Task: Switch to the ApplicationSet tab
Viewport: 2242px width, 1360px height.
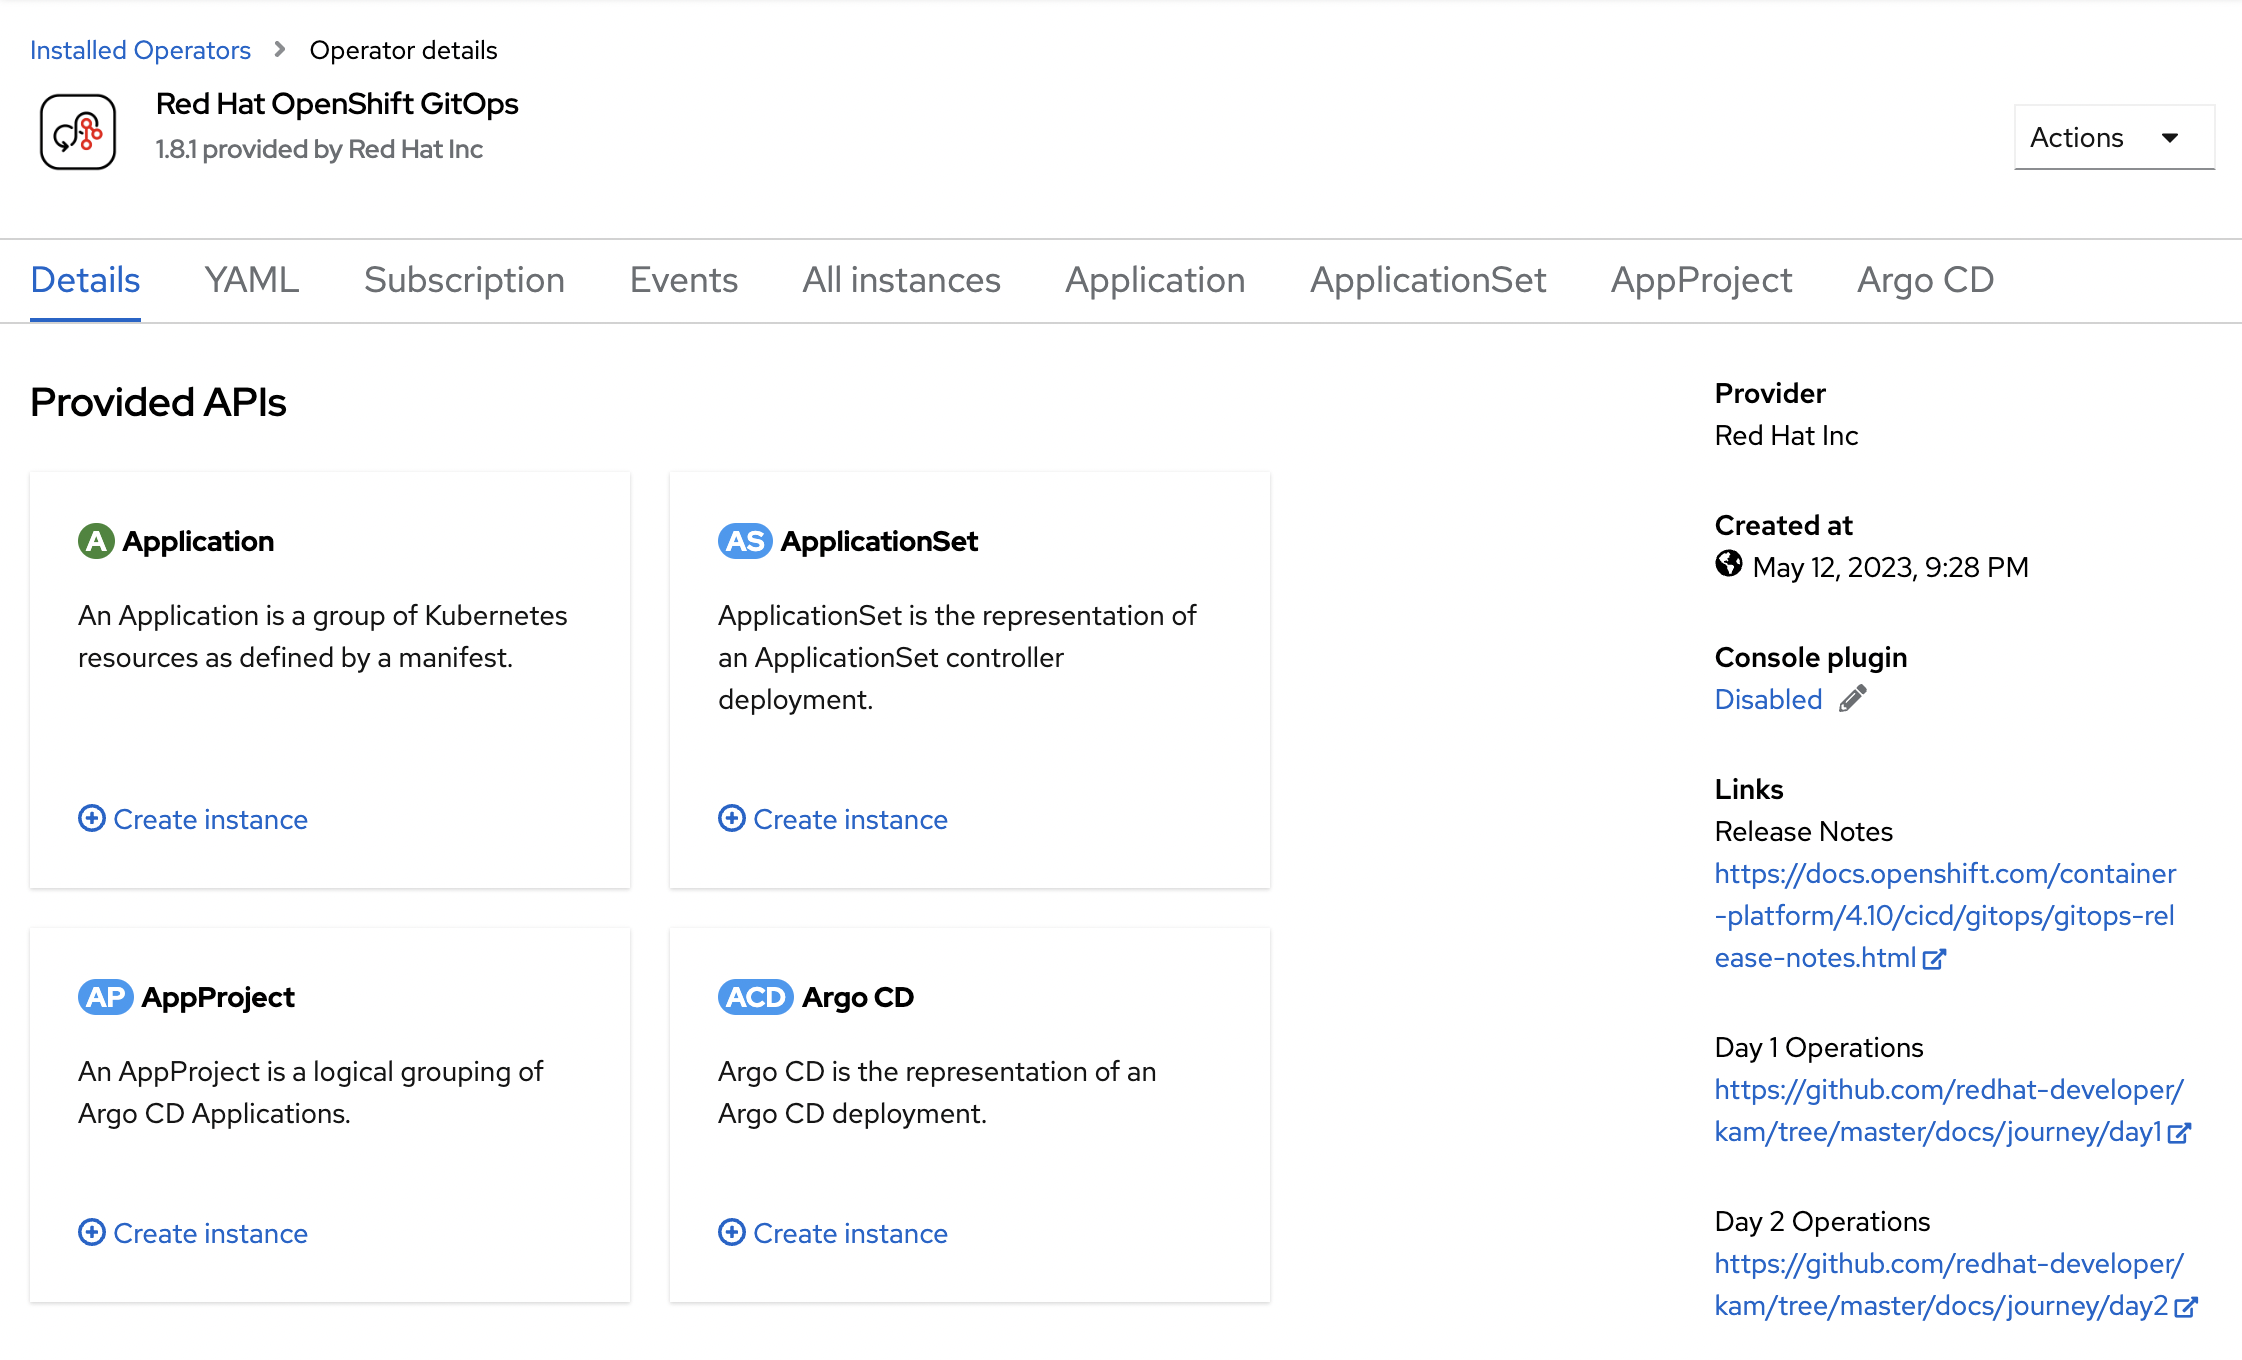Action: (1428, 280)
